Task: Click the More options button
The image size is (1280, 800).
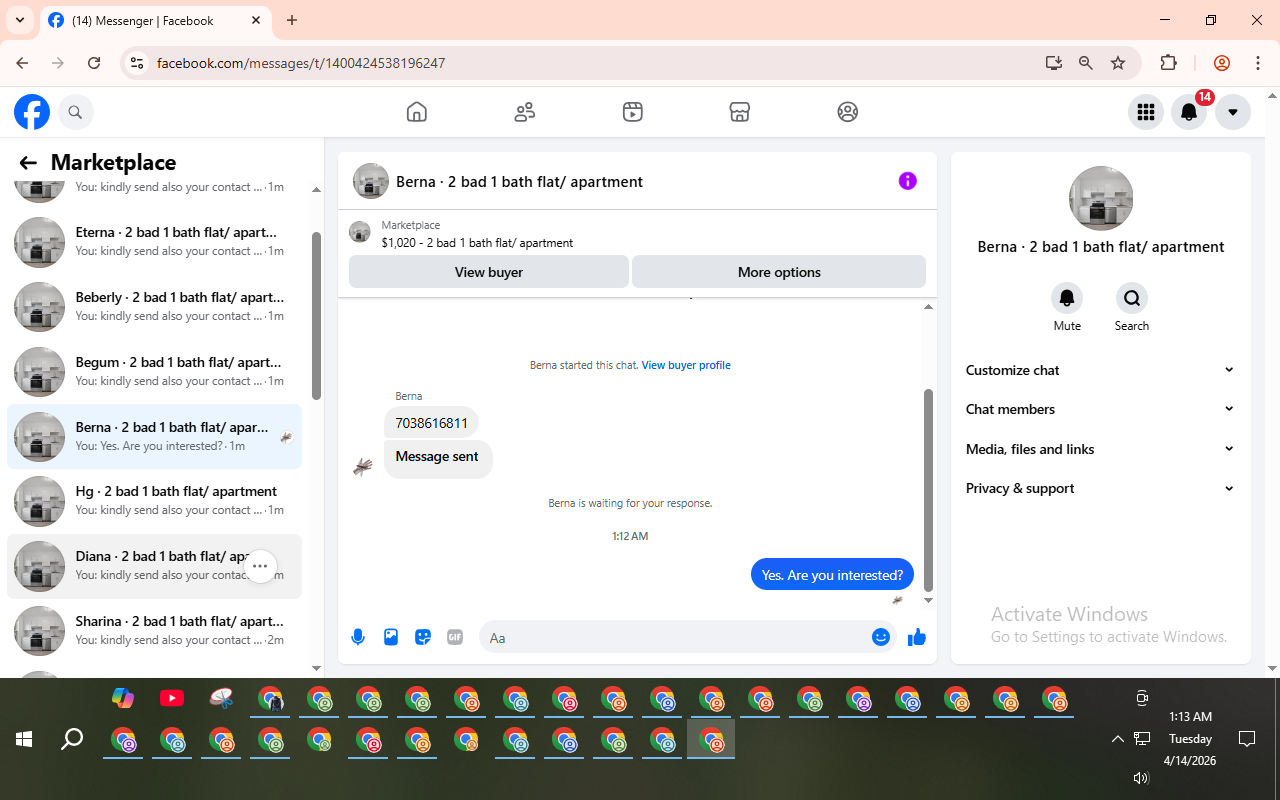Action: 779,272
